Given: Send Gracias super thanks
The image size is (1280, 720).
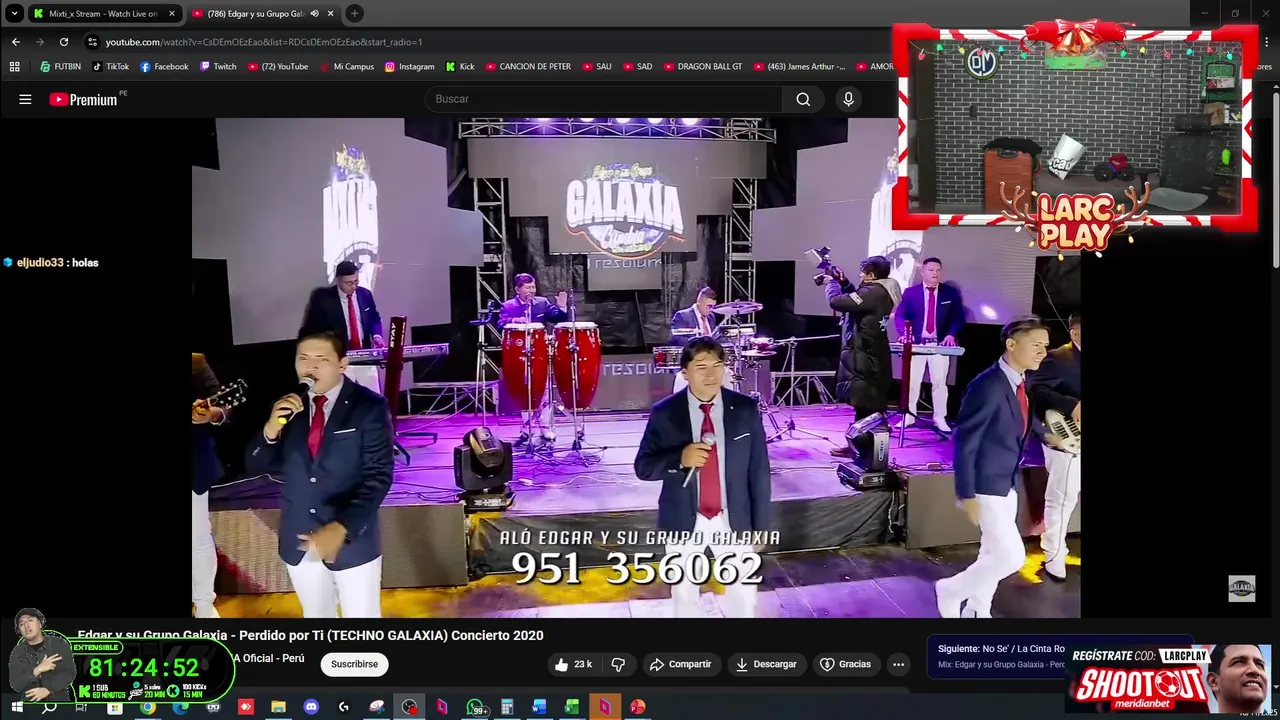Looking at the screenshot, I should 845,664.
